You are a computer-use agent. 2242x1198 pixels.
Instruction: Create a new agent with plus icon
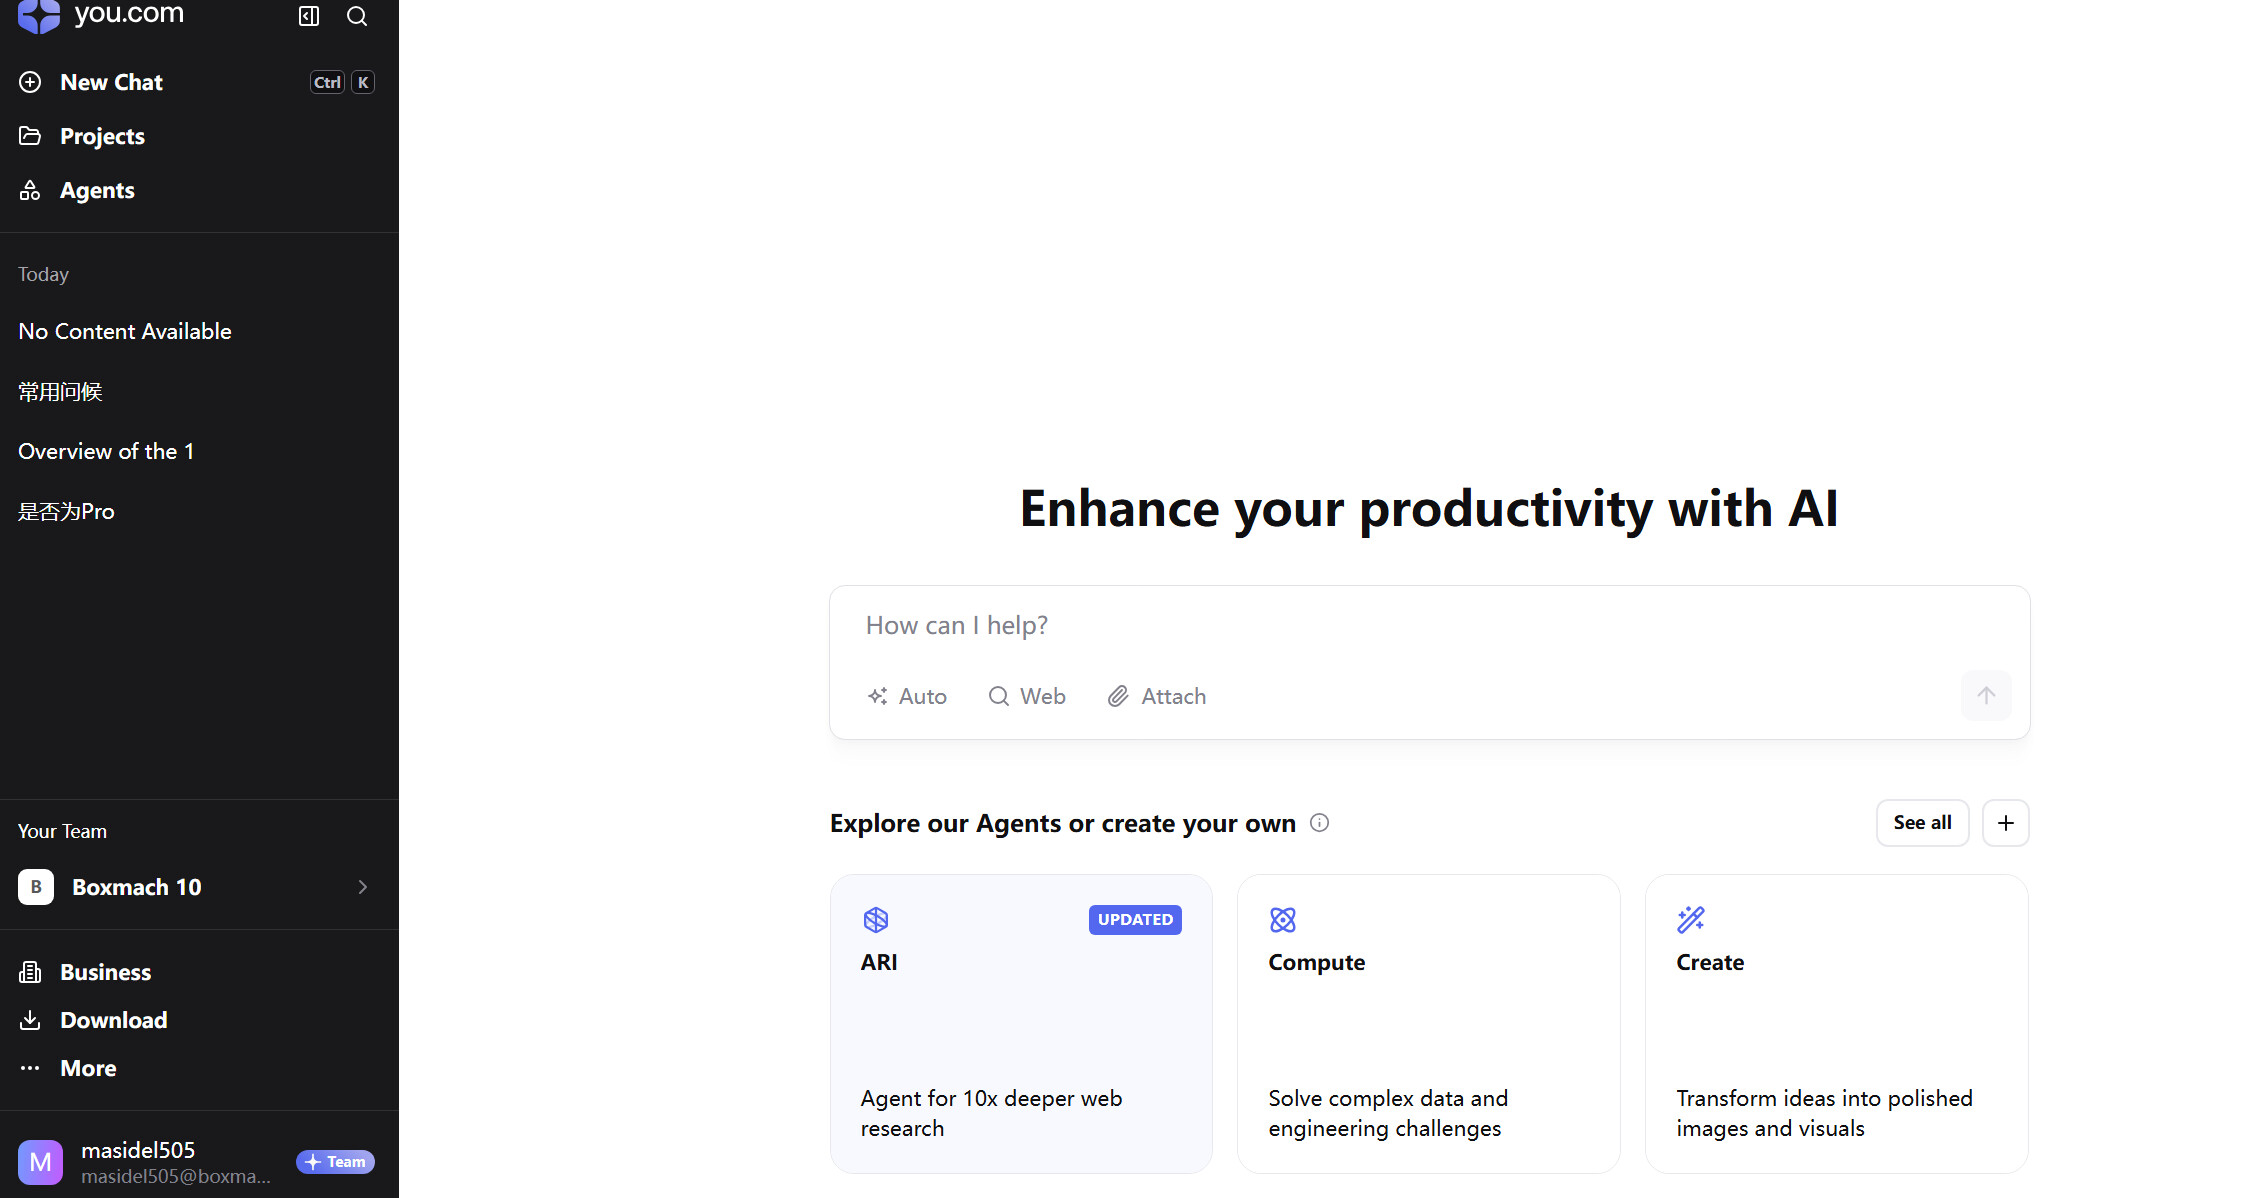2005,823
